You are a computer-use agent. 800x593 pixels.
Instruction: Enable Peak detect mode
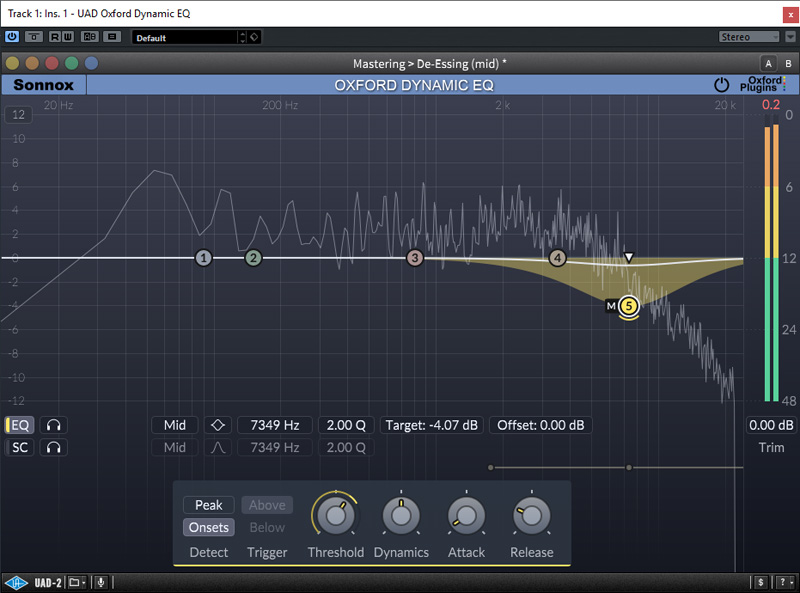[x=208, y=505]
